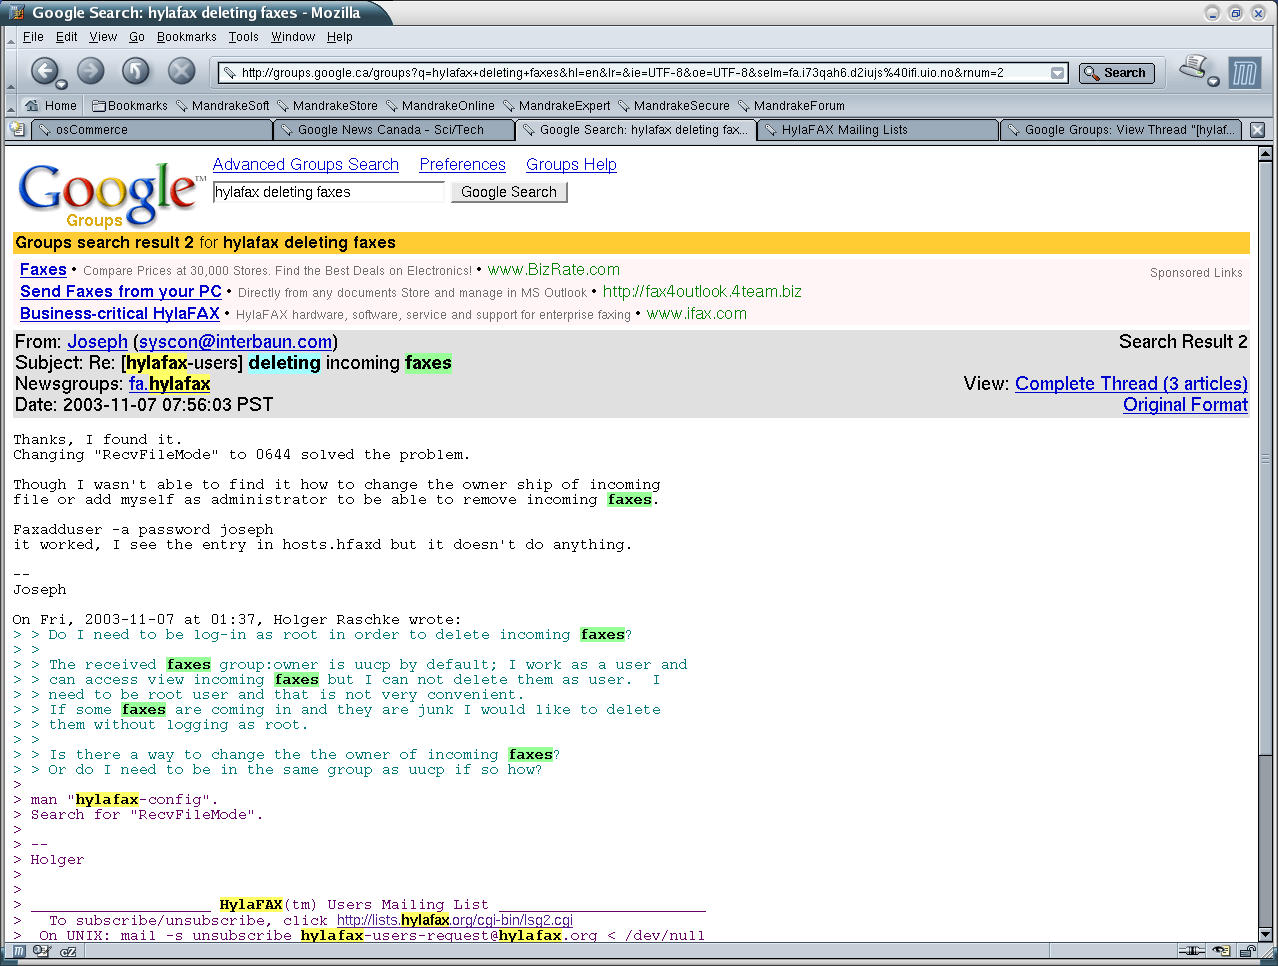Open the MandrakeExpert bookmark
This screenshot has width=1278, height=966.
click(556, 106)
